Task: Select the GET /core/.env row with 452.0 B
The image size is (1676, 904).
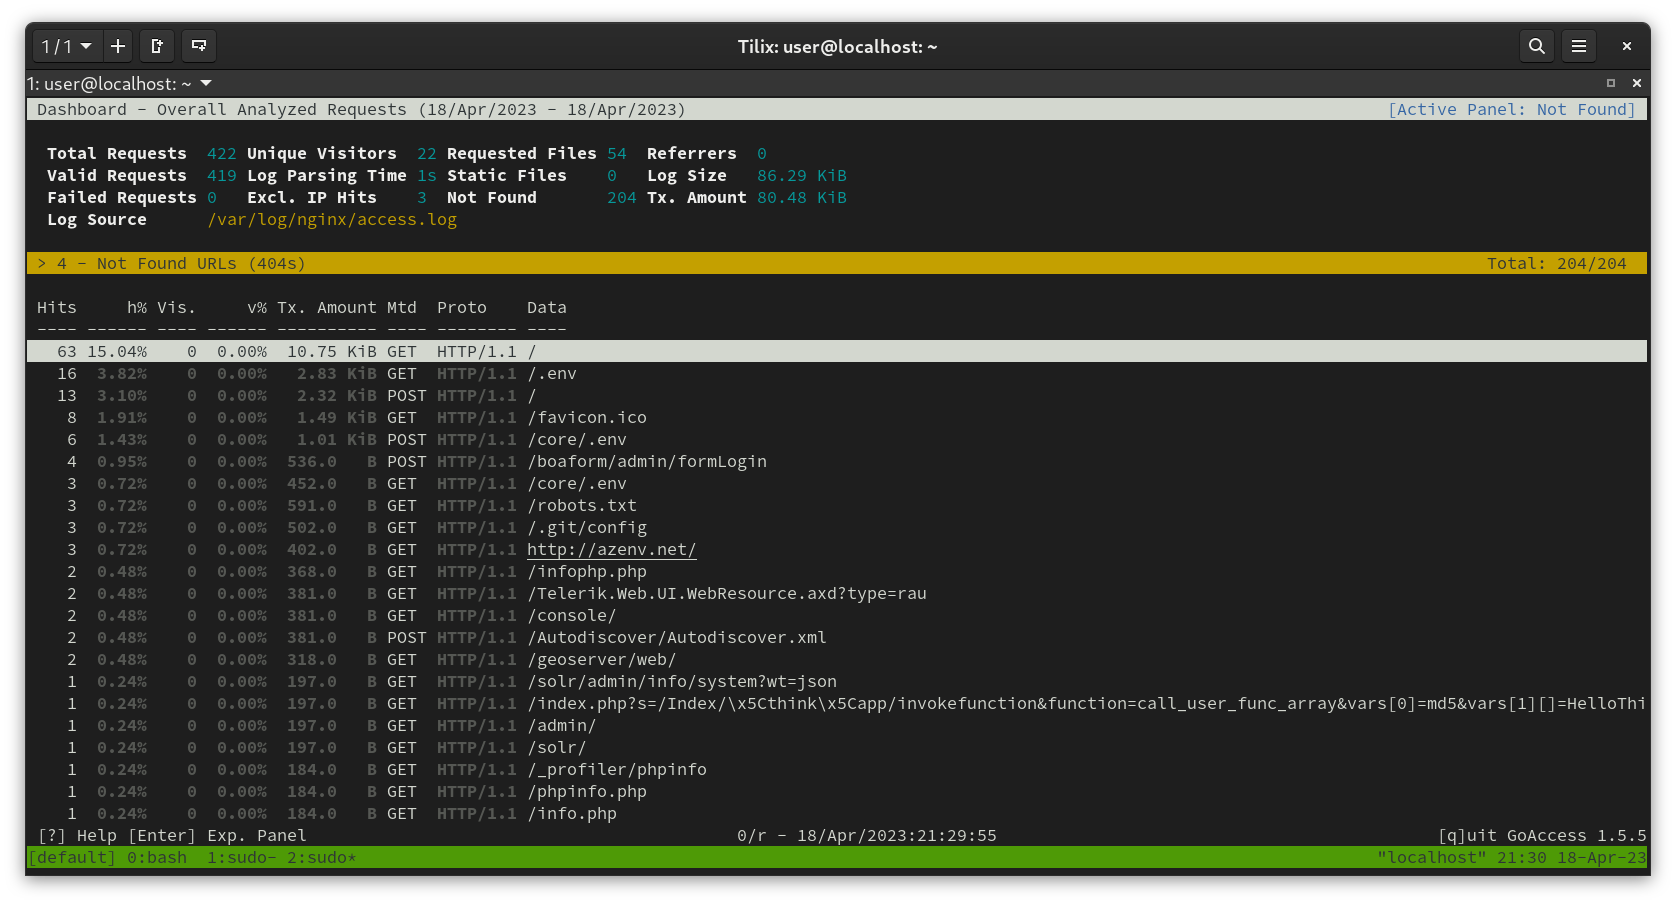Action: pyautogui.click(x=837, y=484)
